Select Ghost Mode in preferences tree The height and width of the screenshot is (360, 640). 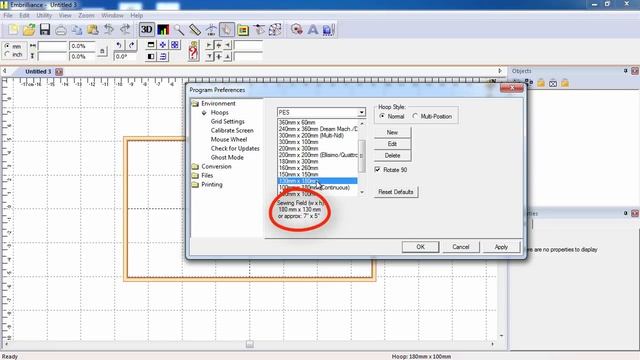click(x=227, y=158)
